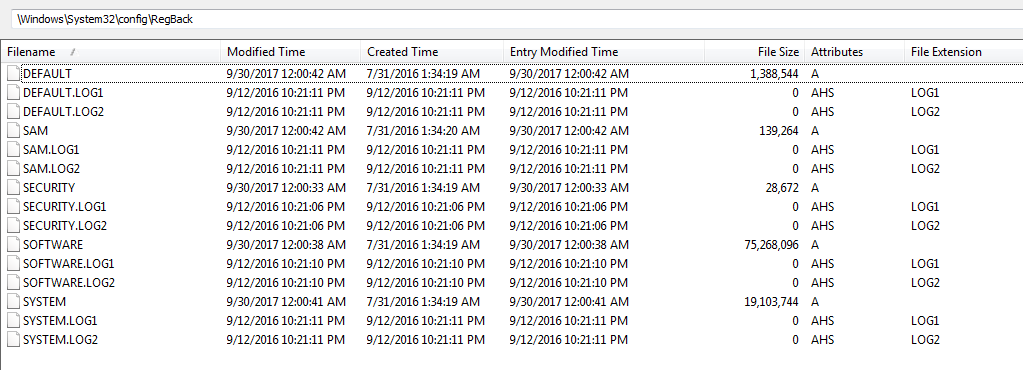1023x370 pixels.
Task: Click SYSTEM modified time 9/30/2017 12:00:41 AM
Action: coord(286,301)
